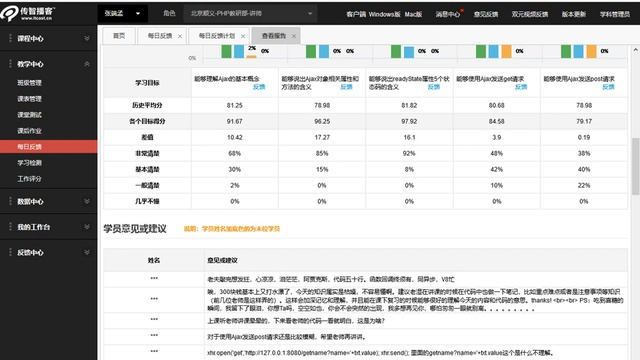Click the 79.17 score cell
This screenshot has width=640, height=360.
(584, 121)
